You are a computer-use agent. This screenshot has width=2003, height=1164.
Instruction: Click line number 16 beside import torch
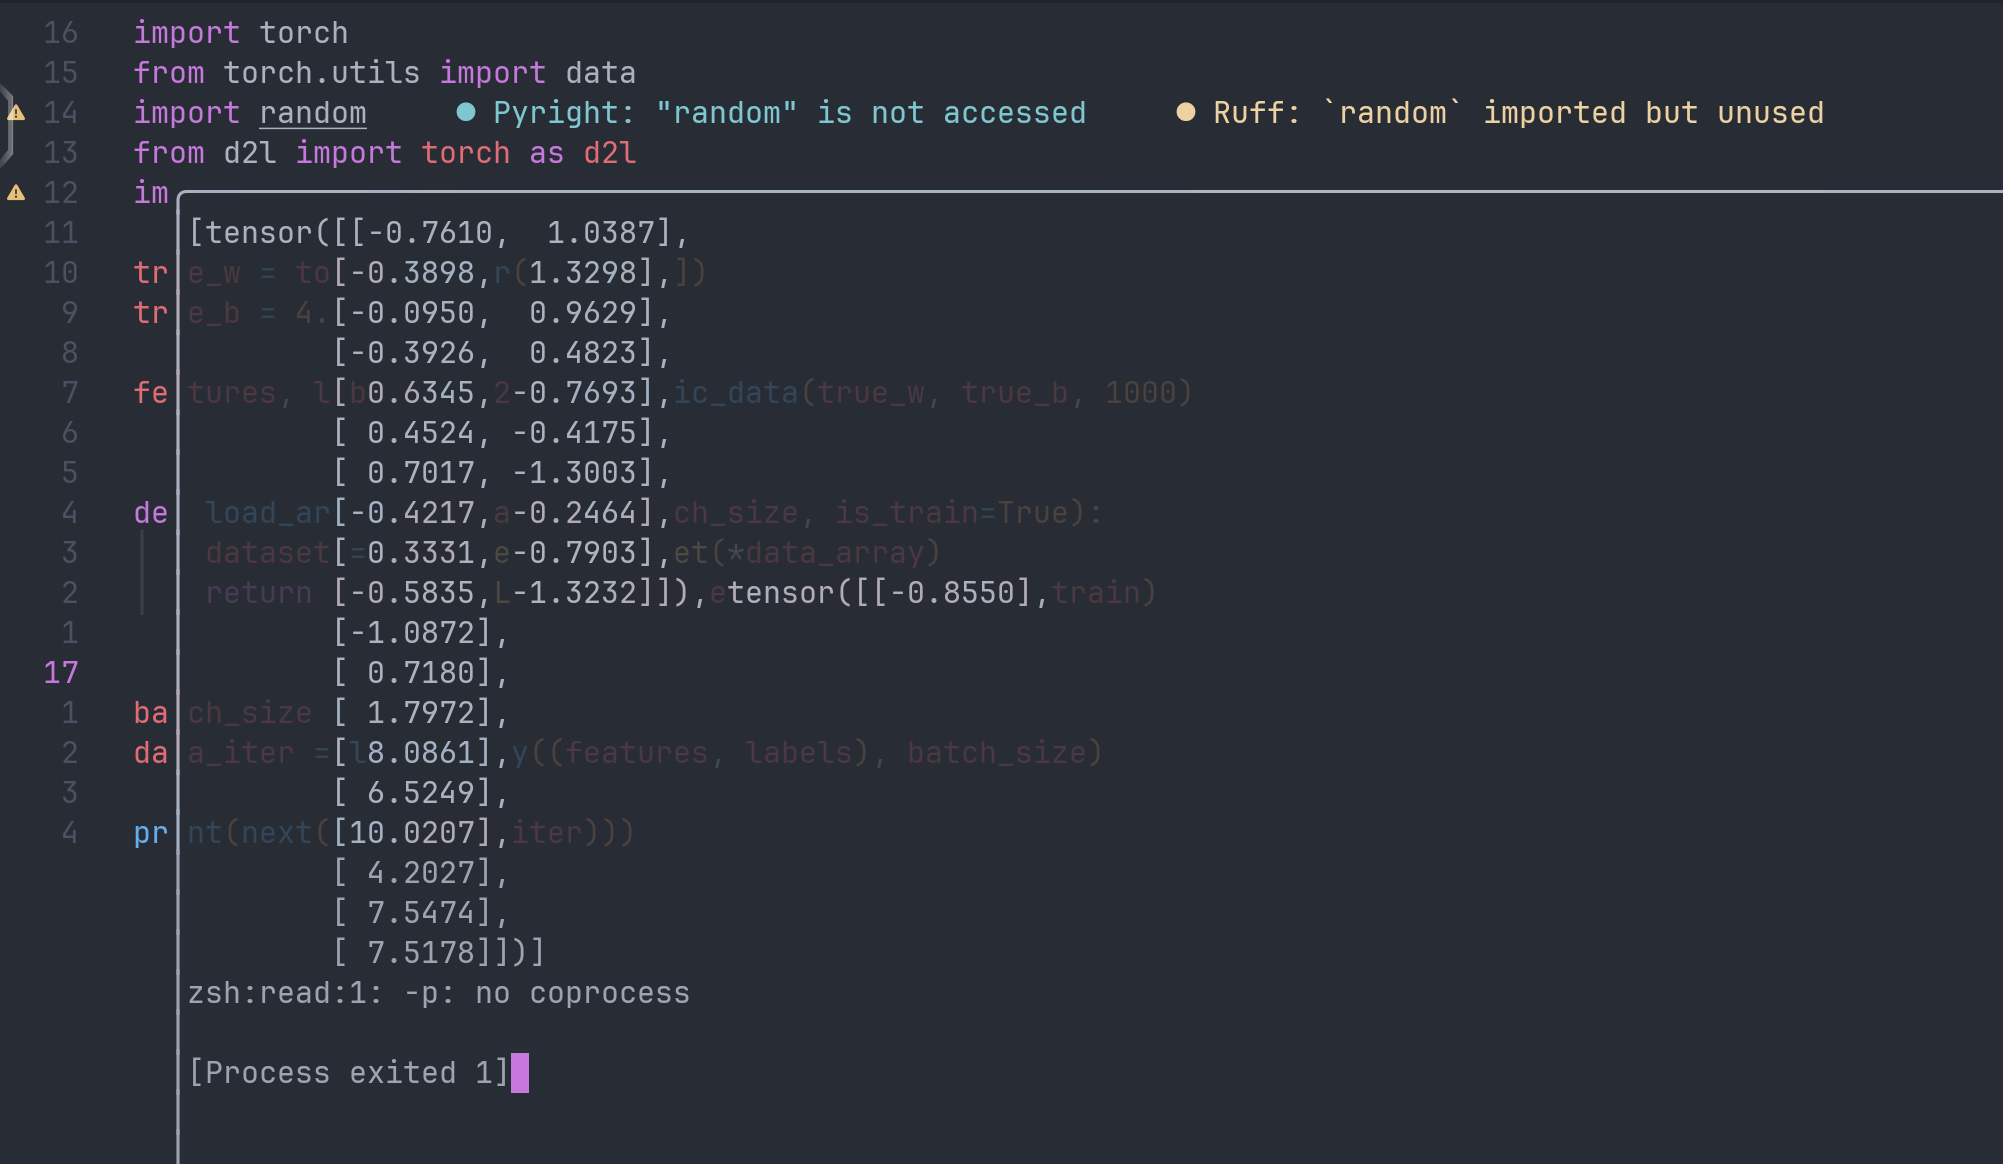(x=60, y=33)
